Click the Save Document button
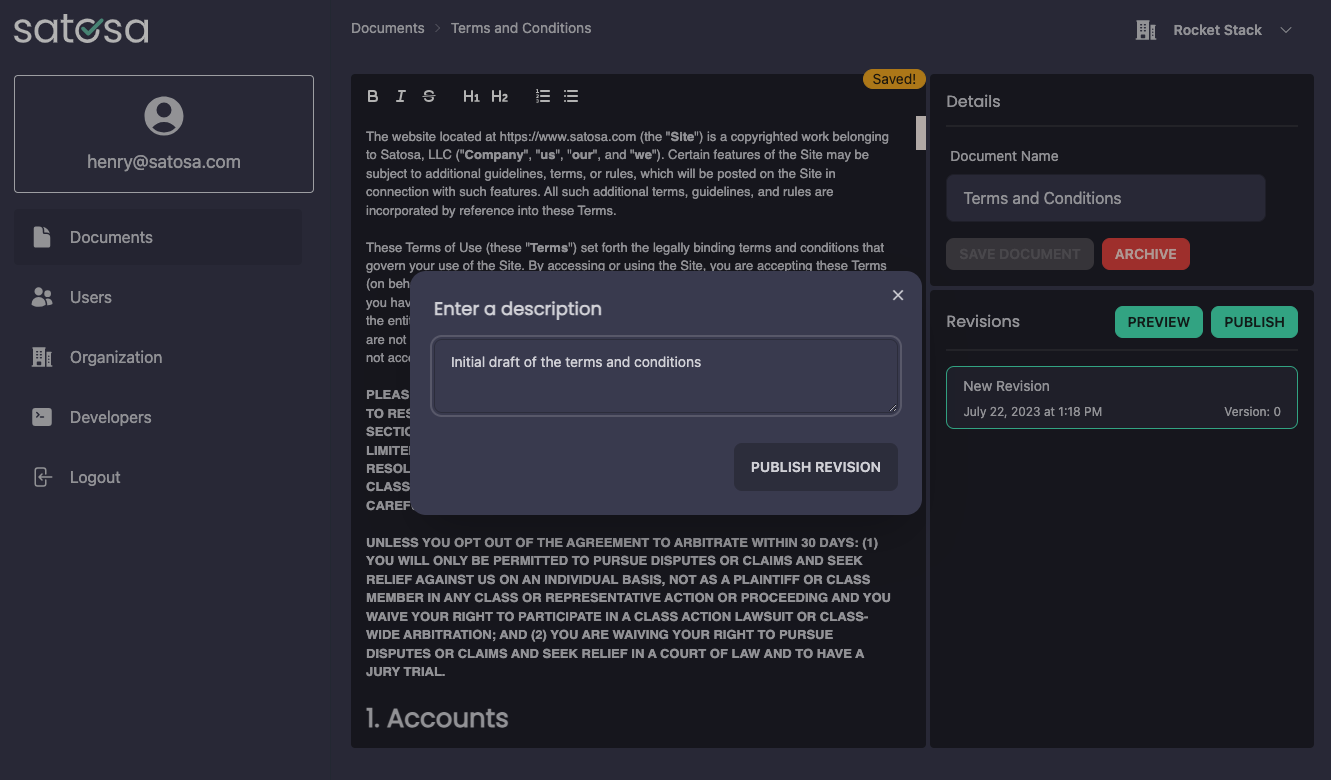This screenshot has height=780, width=1331. (1020, 254)
